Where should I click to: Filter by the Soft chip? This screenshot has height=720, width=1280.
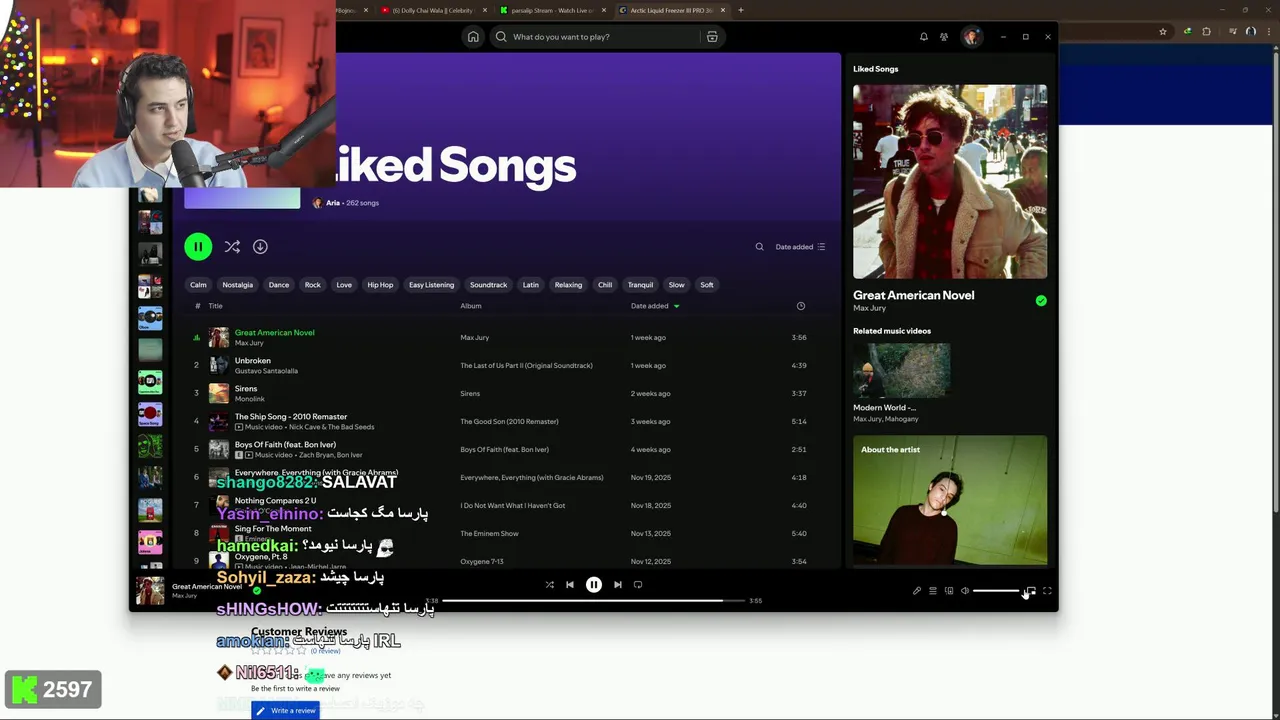(x=707, y=285)
